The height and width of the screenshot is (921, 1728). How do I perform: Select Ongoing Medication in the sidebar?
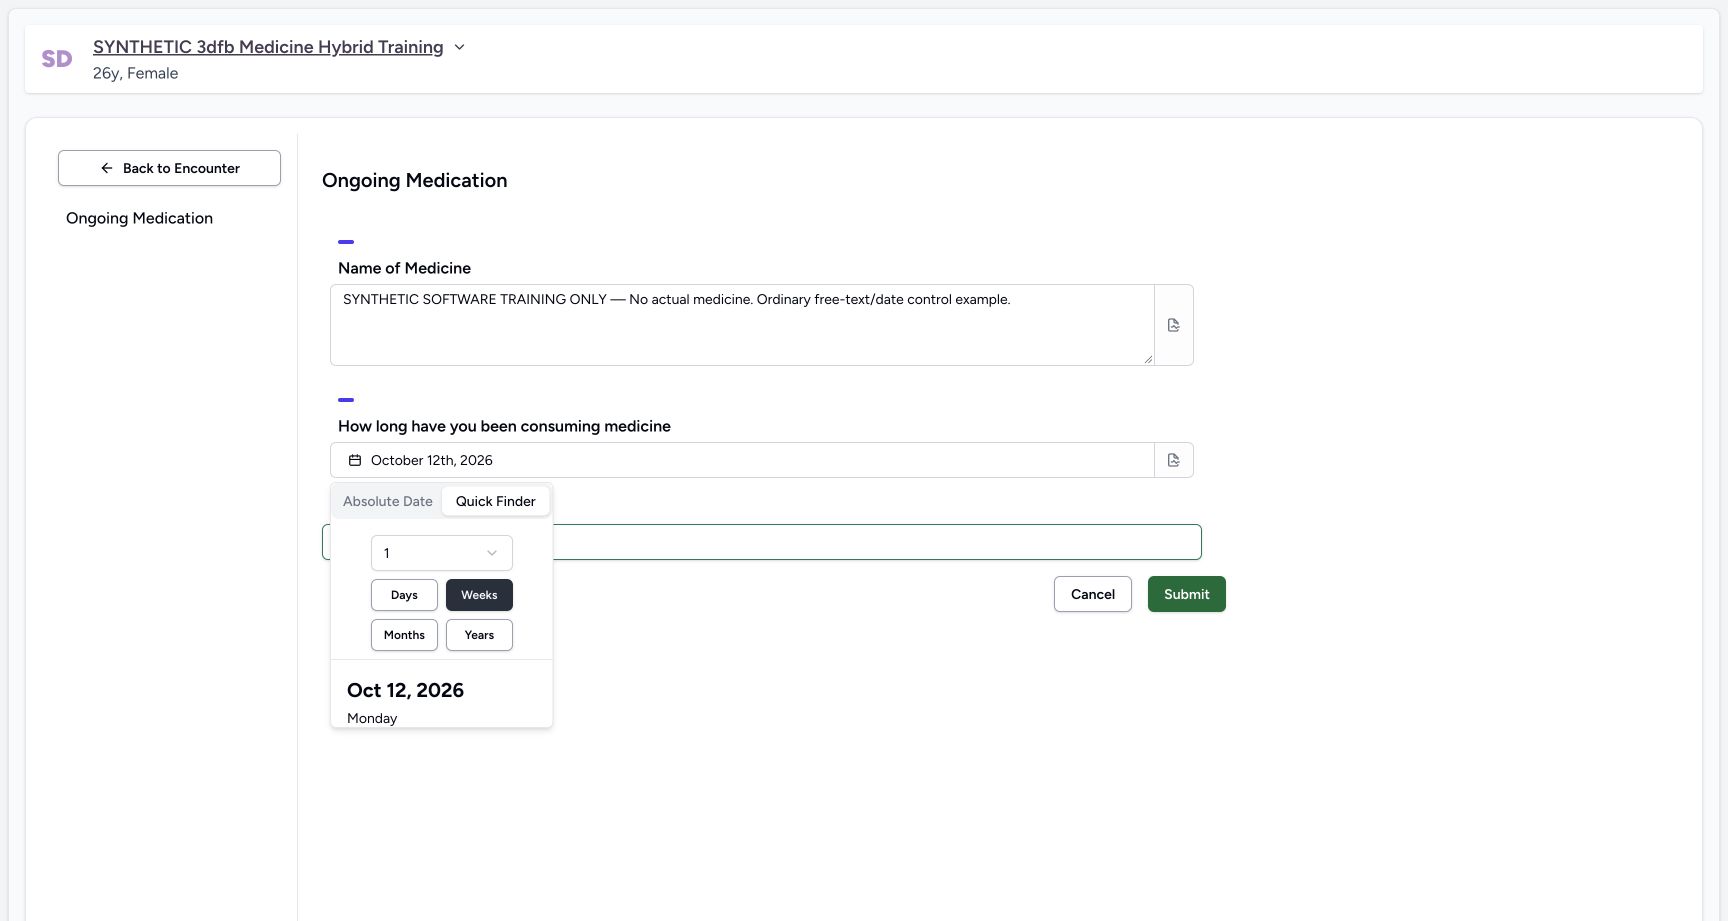(x=139, y=218)
